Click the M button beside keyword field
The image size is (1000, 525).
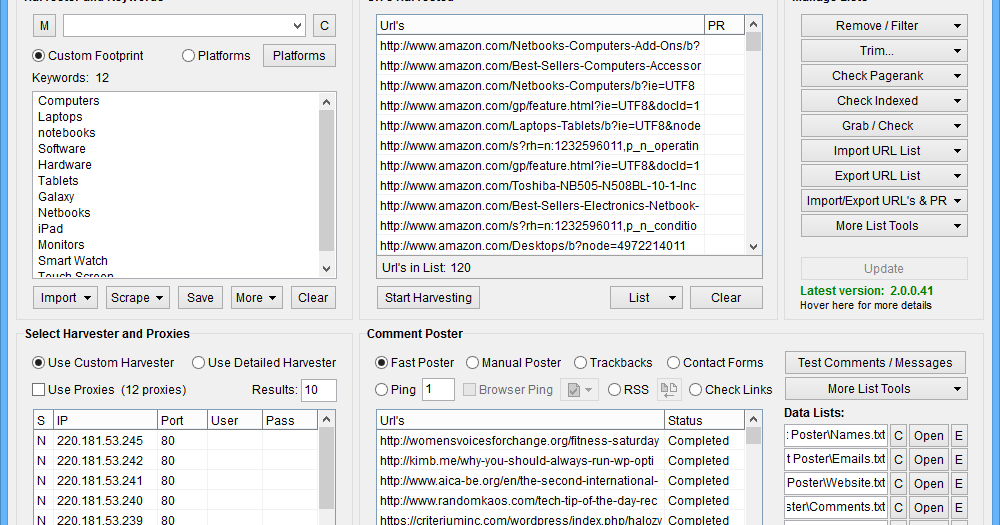(44, 26)
